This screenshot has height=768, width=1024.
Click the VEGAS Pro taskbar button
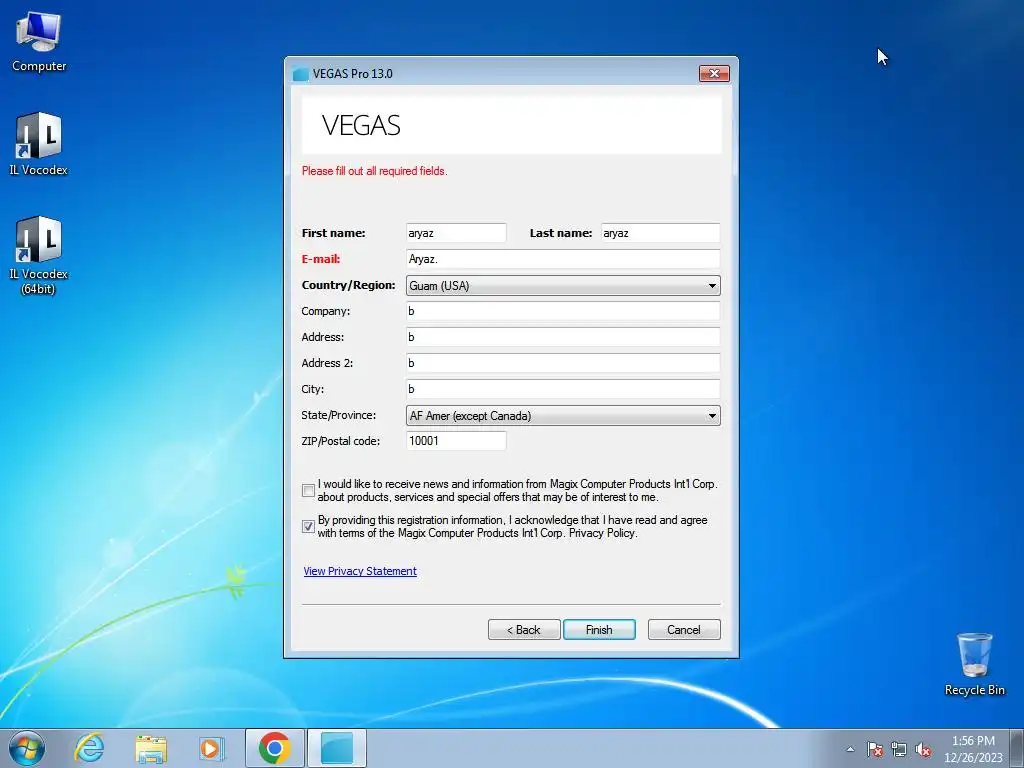click(x=337, y=748)
